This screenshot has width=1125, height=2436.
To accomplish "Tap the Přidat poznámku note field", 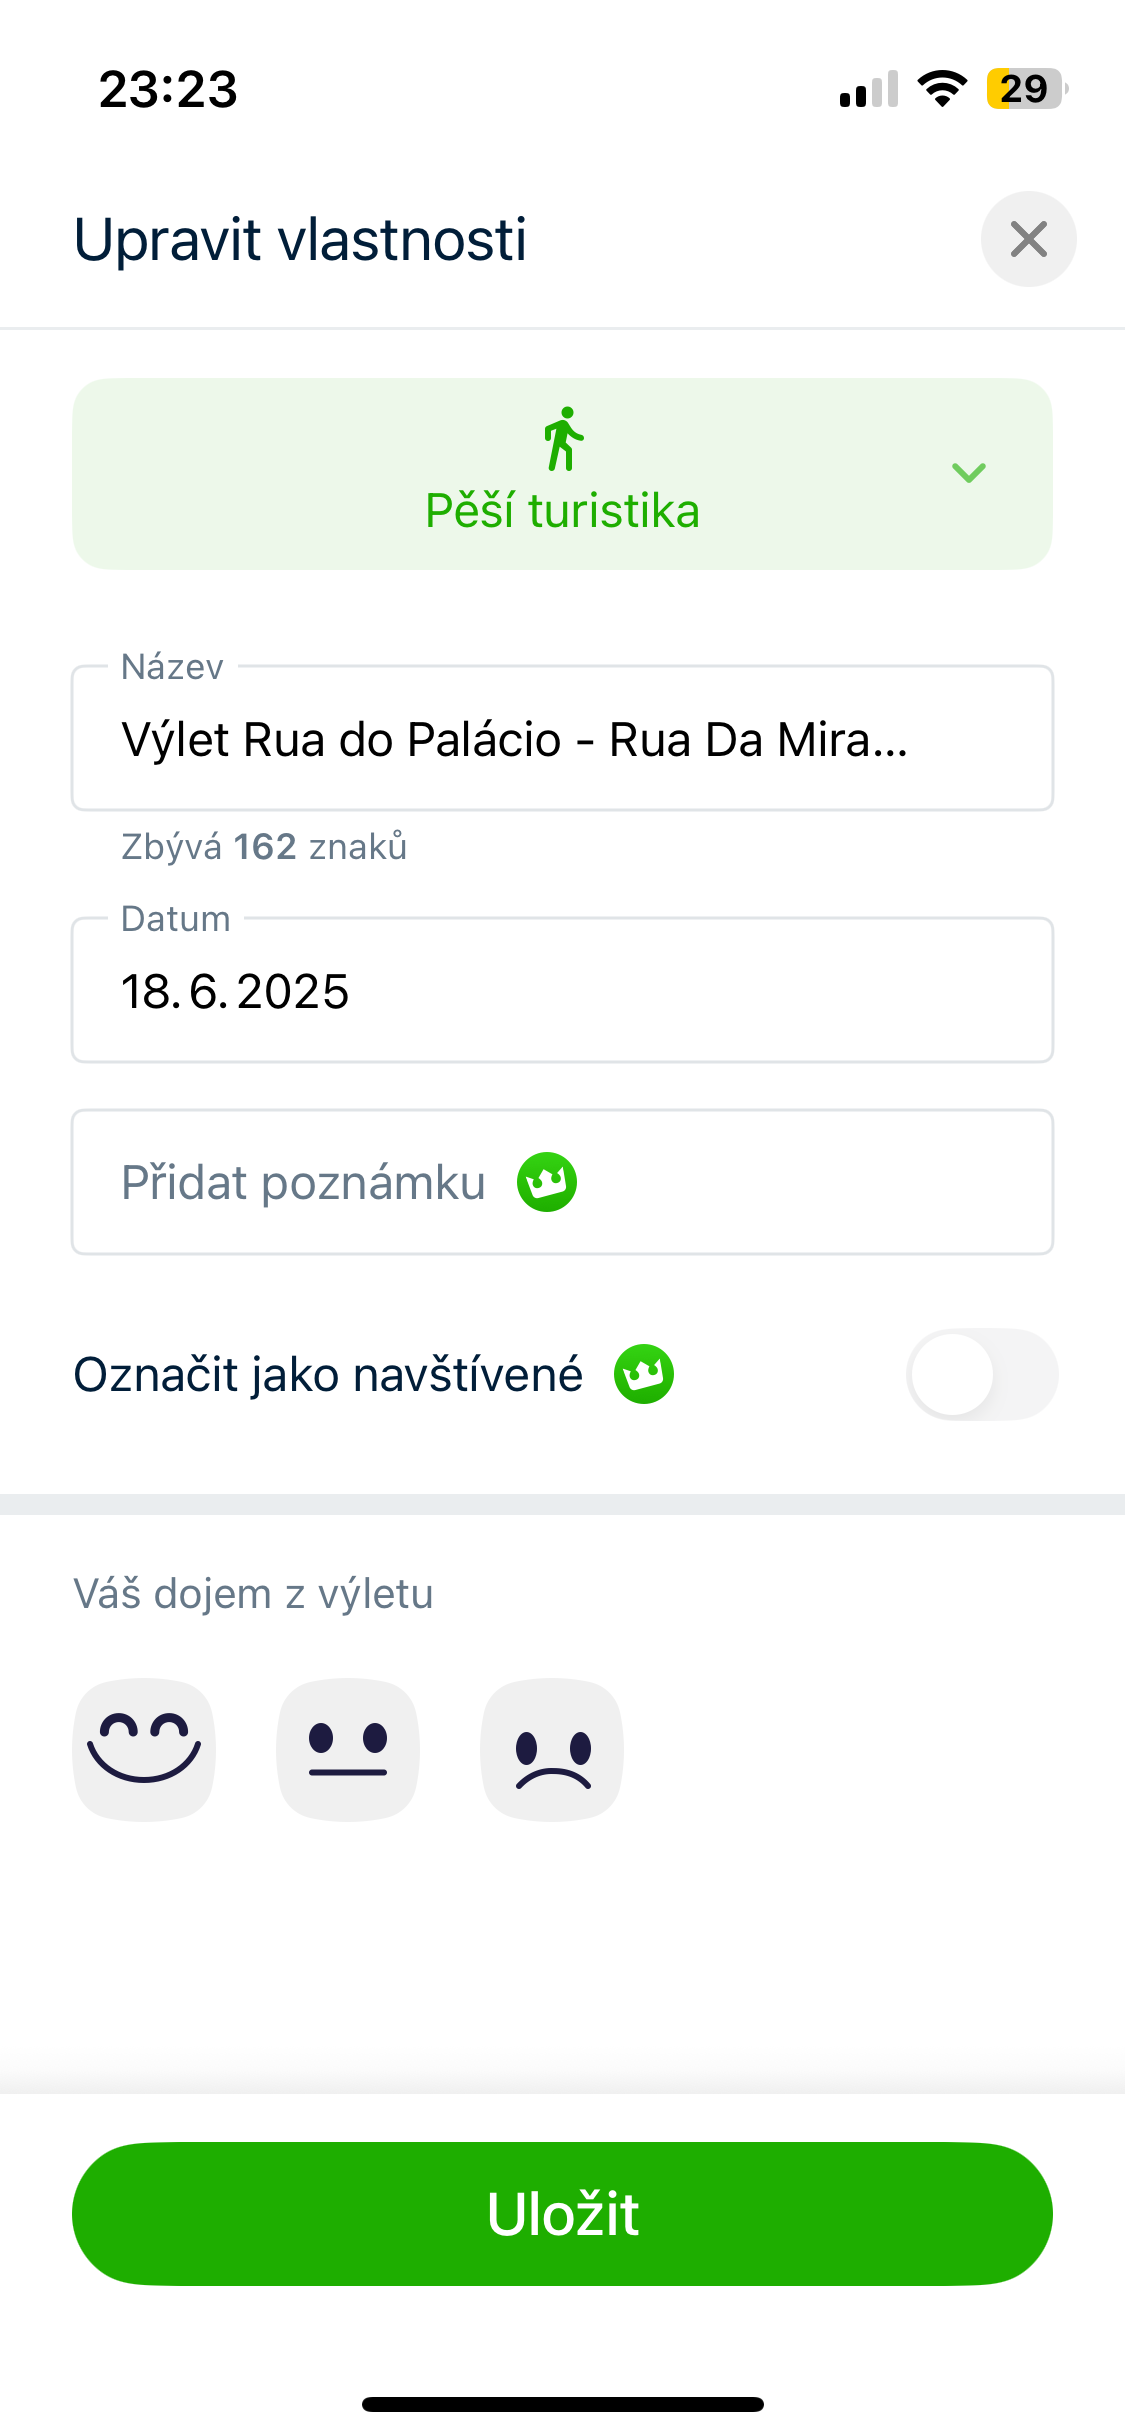I will pos(562,1182).
